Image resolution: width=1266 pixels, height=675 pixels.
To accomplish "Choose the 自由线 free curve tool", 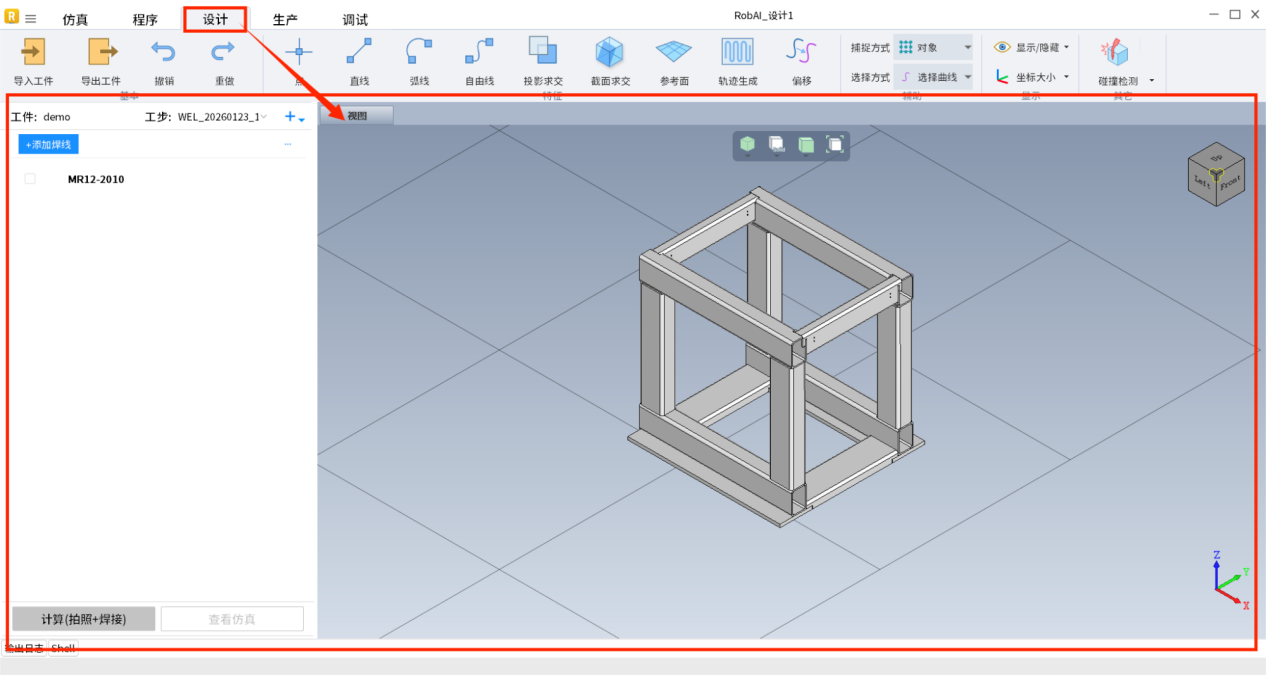I will 479,52.
